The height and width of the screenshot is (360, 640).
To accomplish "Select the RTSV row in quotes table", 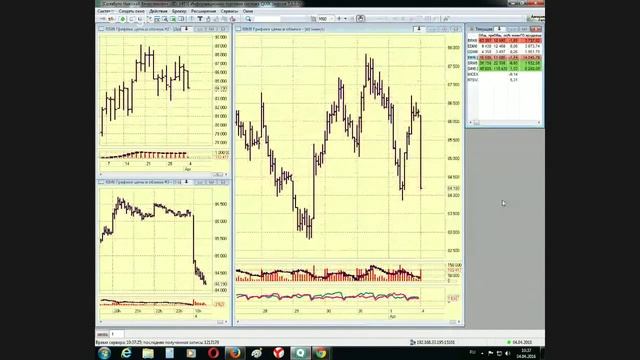I will (x=504, y=80).
